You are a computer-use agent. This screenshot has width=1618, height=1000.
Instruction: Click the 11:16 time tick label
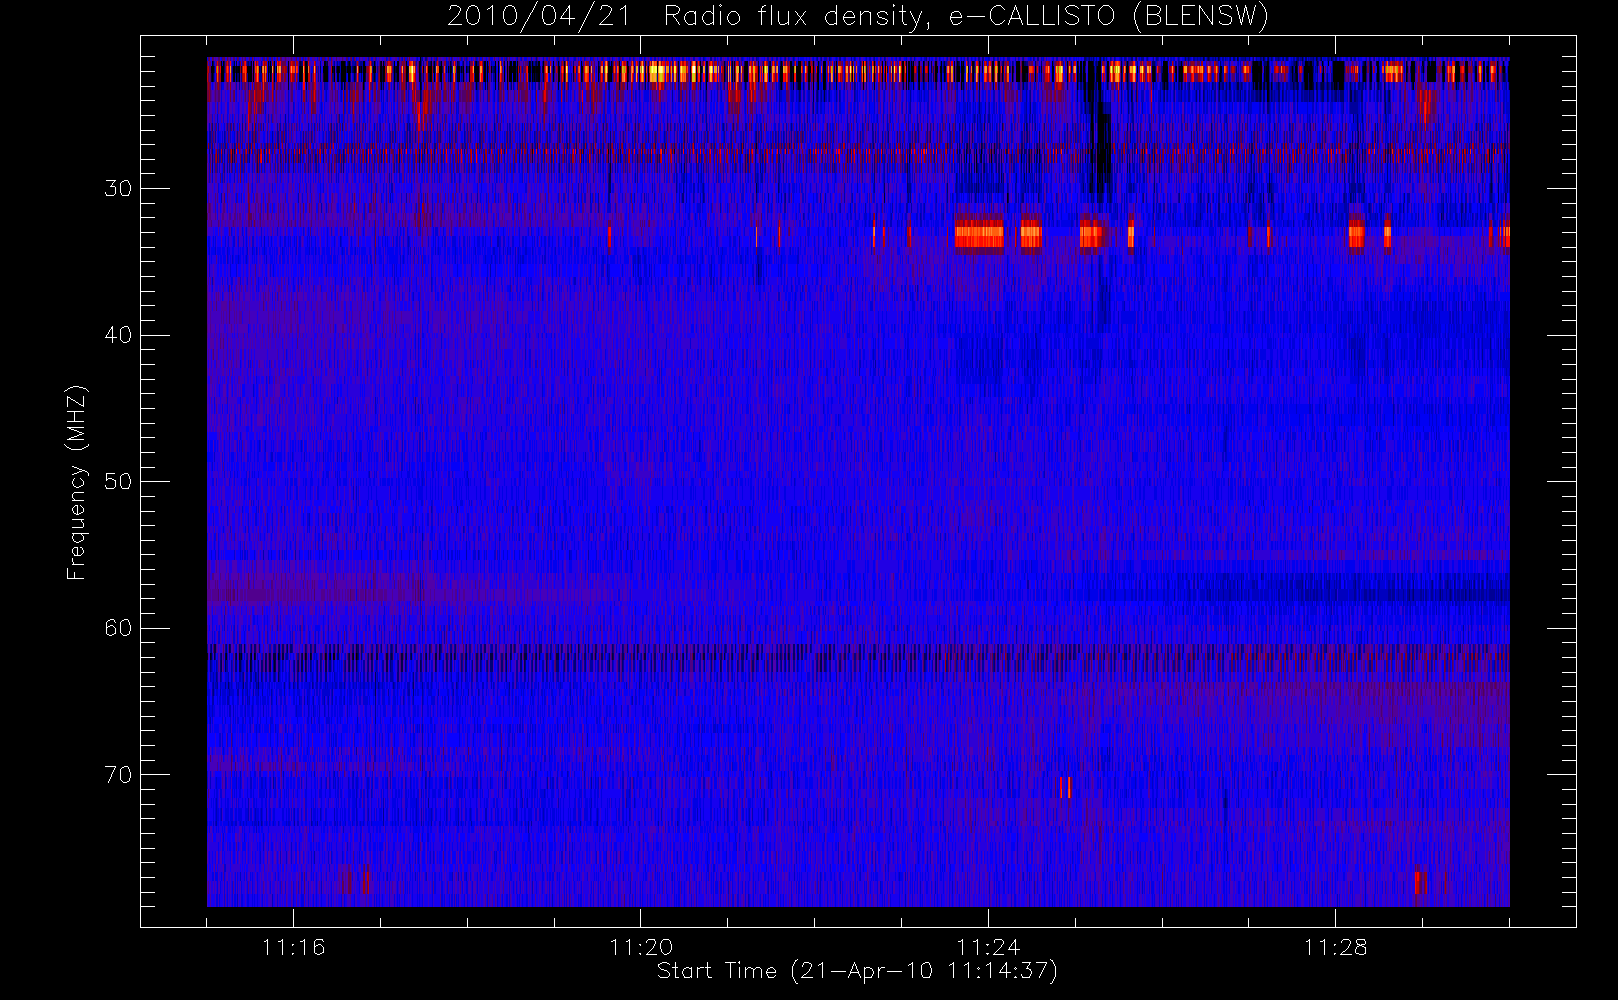coord(293,947)
